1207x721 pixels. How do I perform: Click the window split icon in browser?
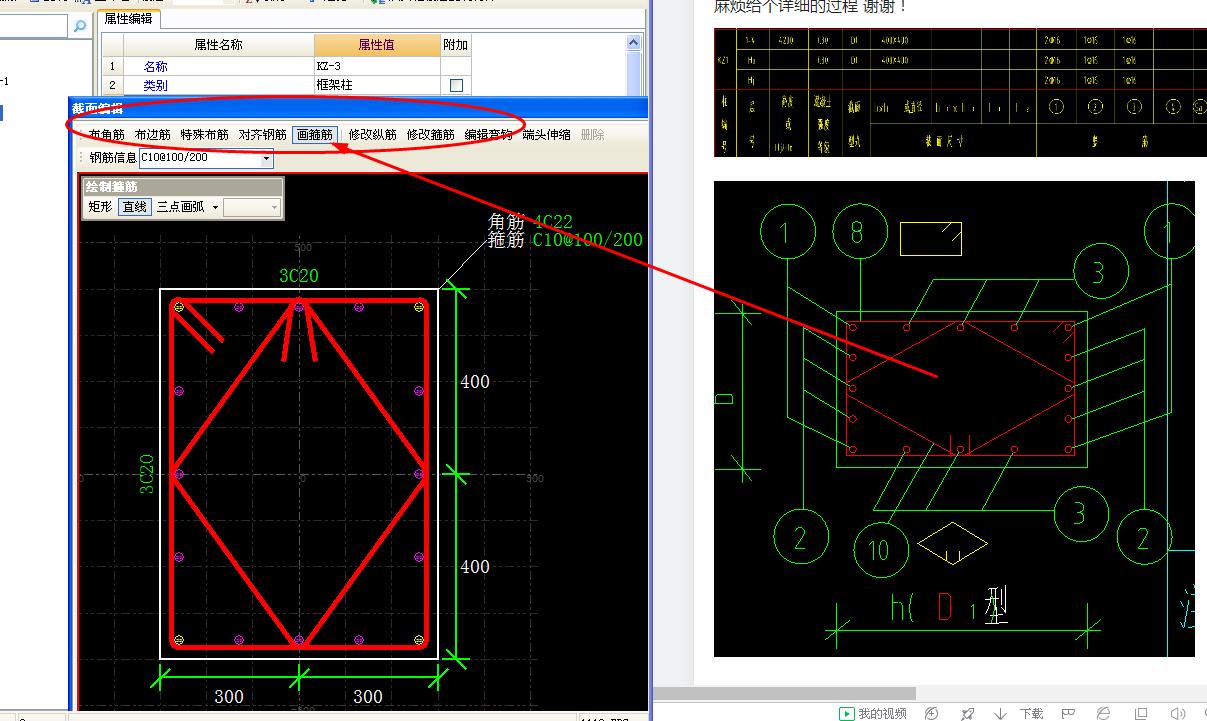[1141, 713]
